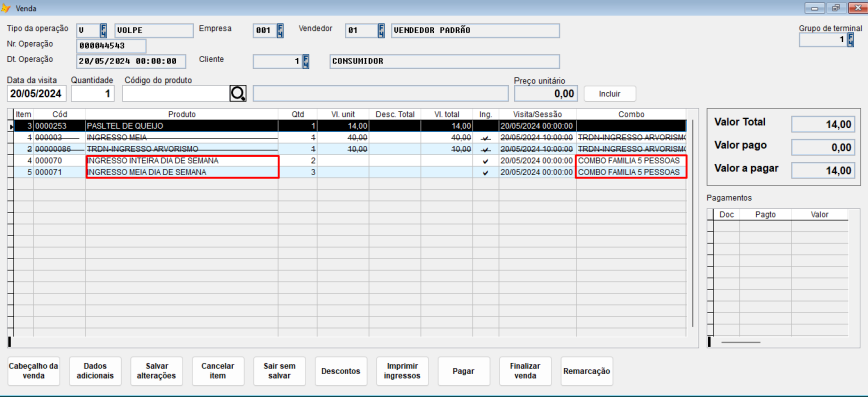This screenshot has width=868, height=399.
Task: Click the Tipo da operação code field
Action: 87,30
